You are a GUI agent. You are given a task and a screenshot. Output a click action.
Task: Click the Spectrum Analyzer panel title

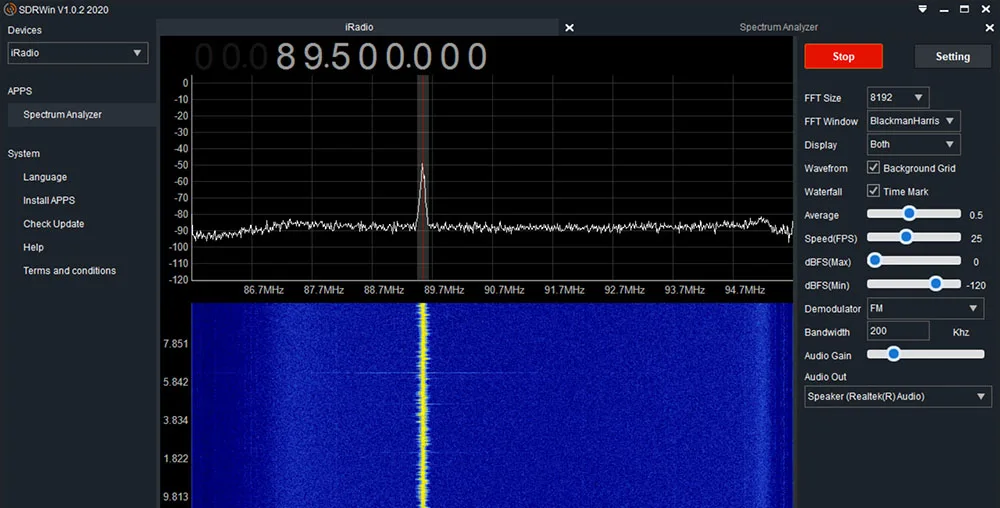pos(778,27)
